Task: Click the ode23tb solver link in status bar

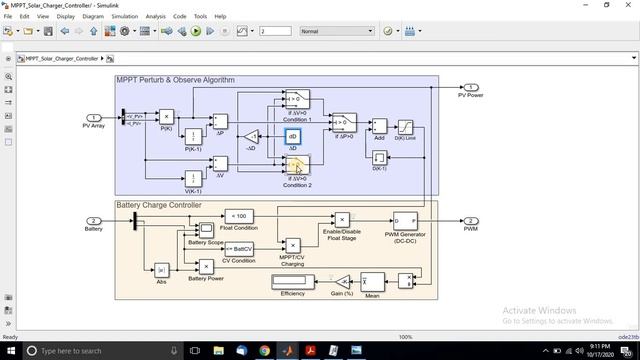Action: pos(629,337)
